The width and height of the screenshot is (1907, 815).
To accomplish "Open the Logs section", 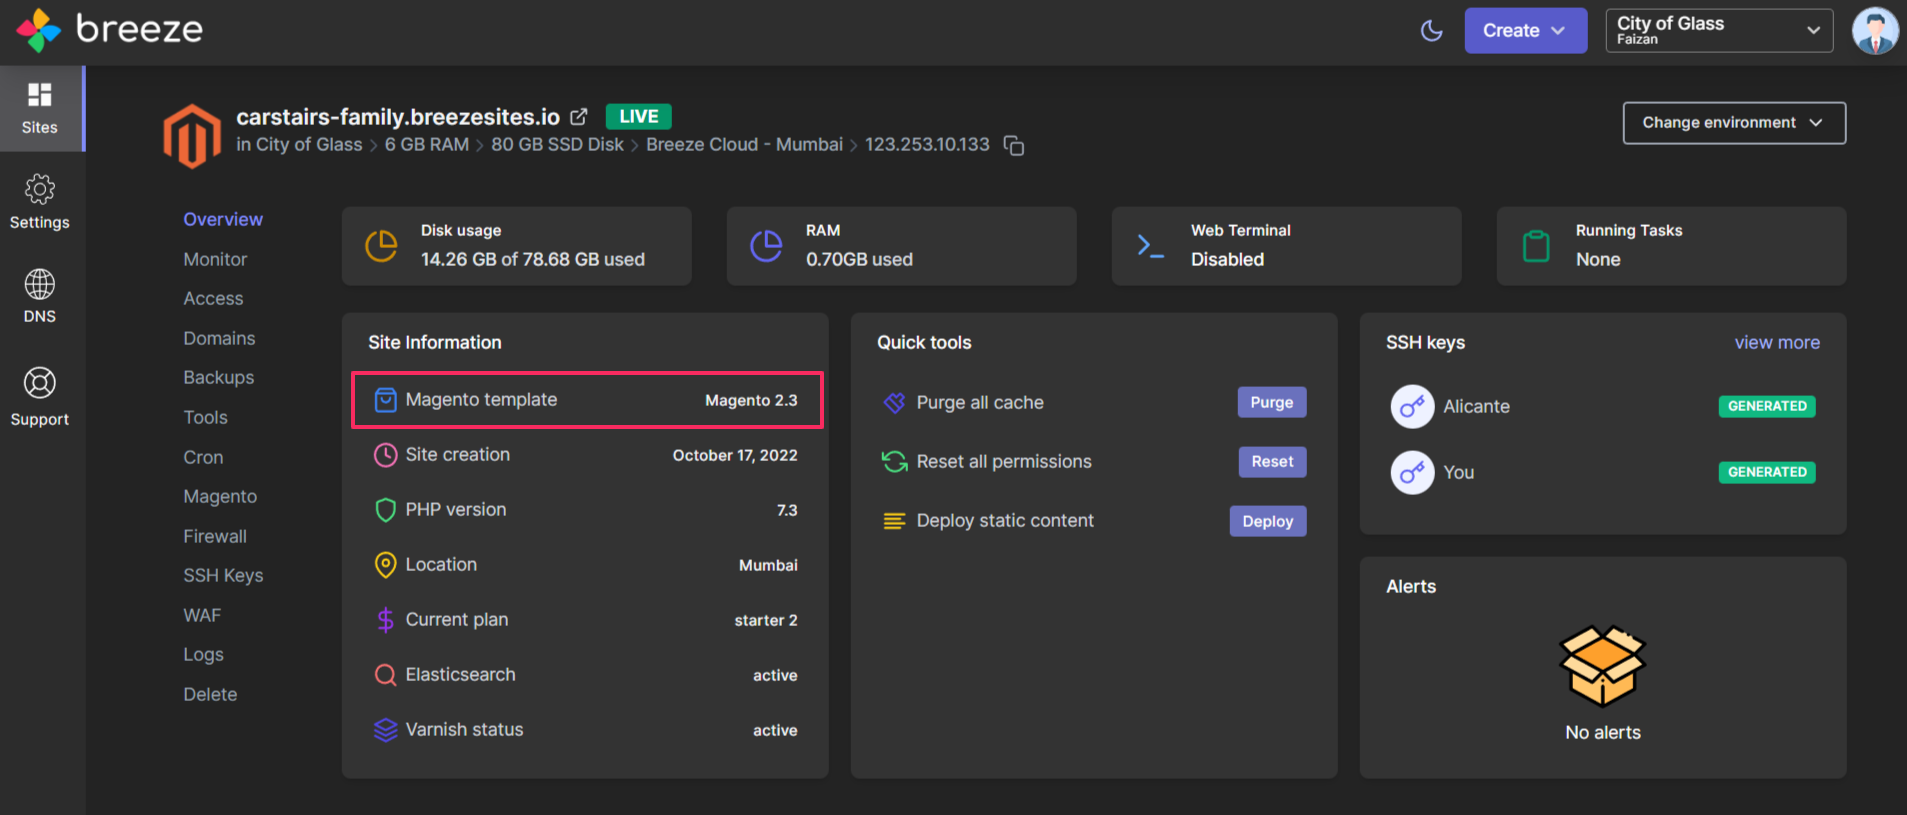I will (203, 655).
